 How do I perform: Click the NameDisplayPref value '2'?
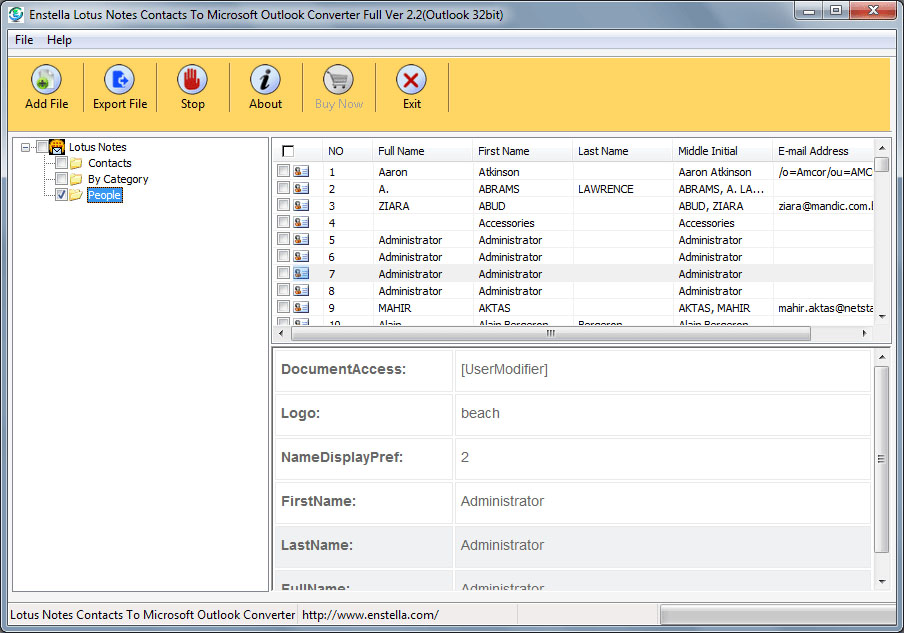(662, 458)
